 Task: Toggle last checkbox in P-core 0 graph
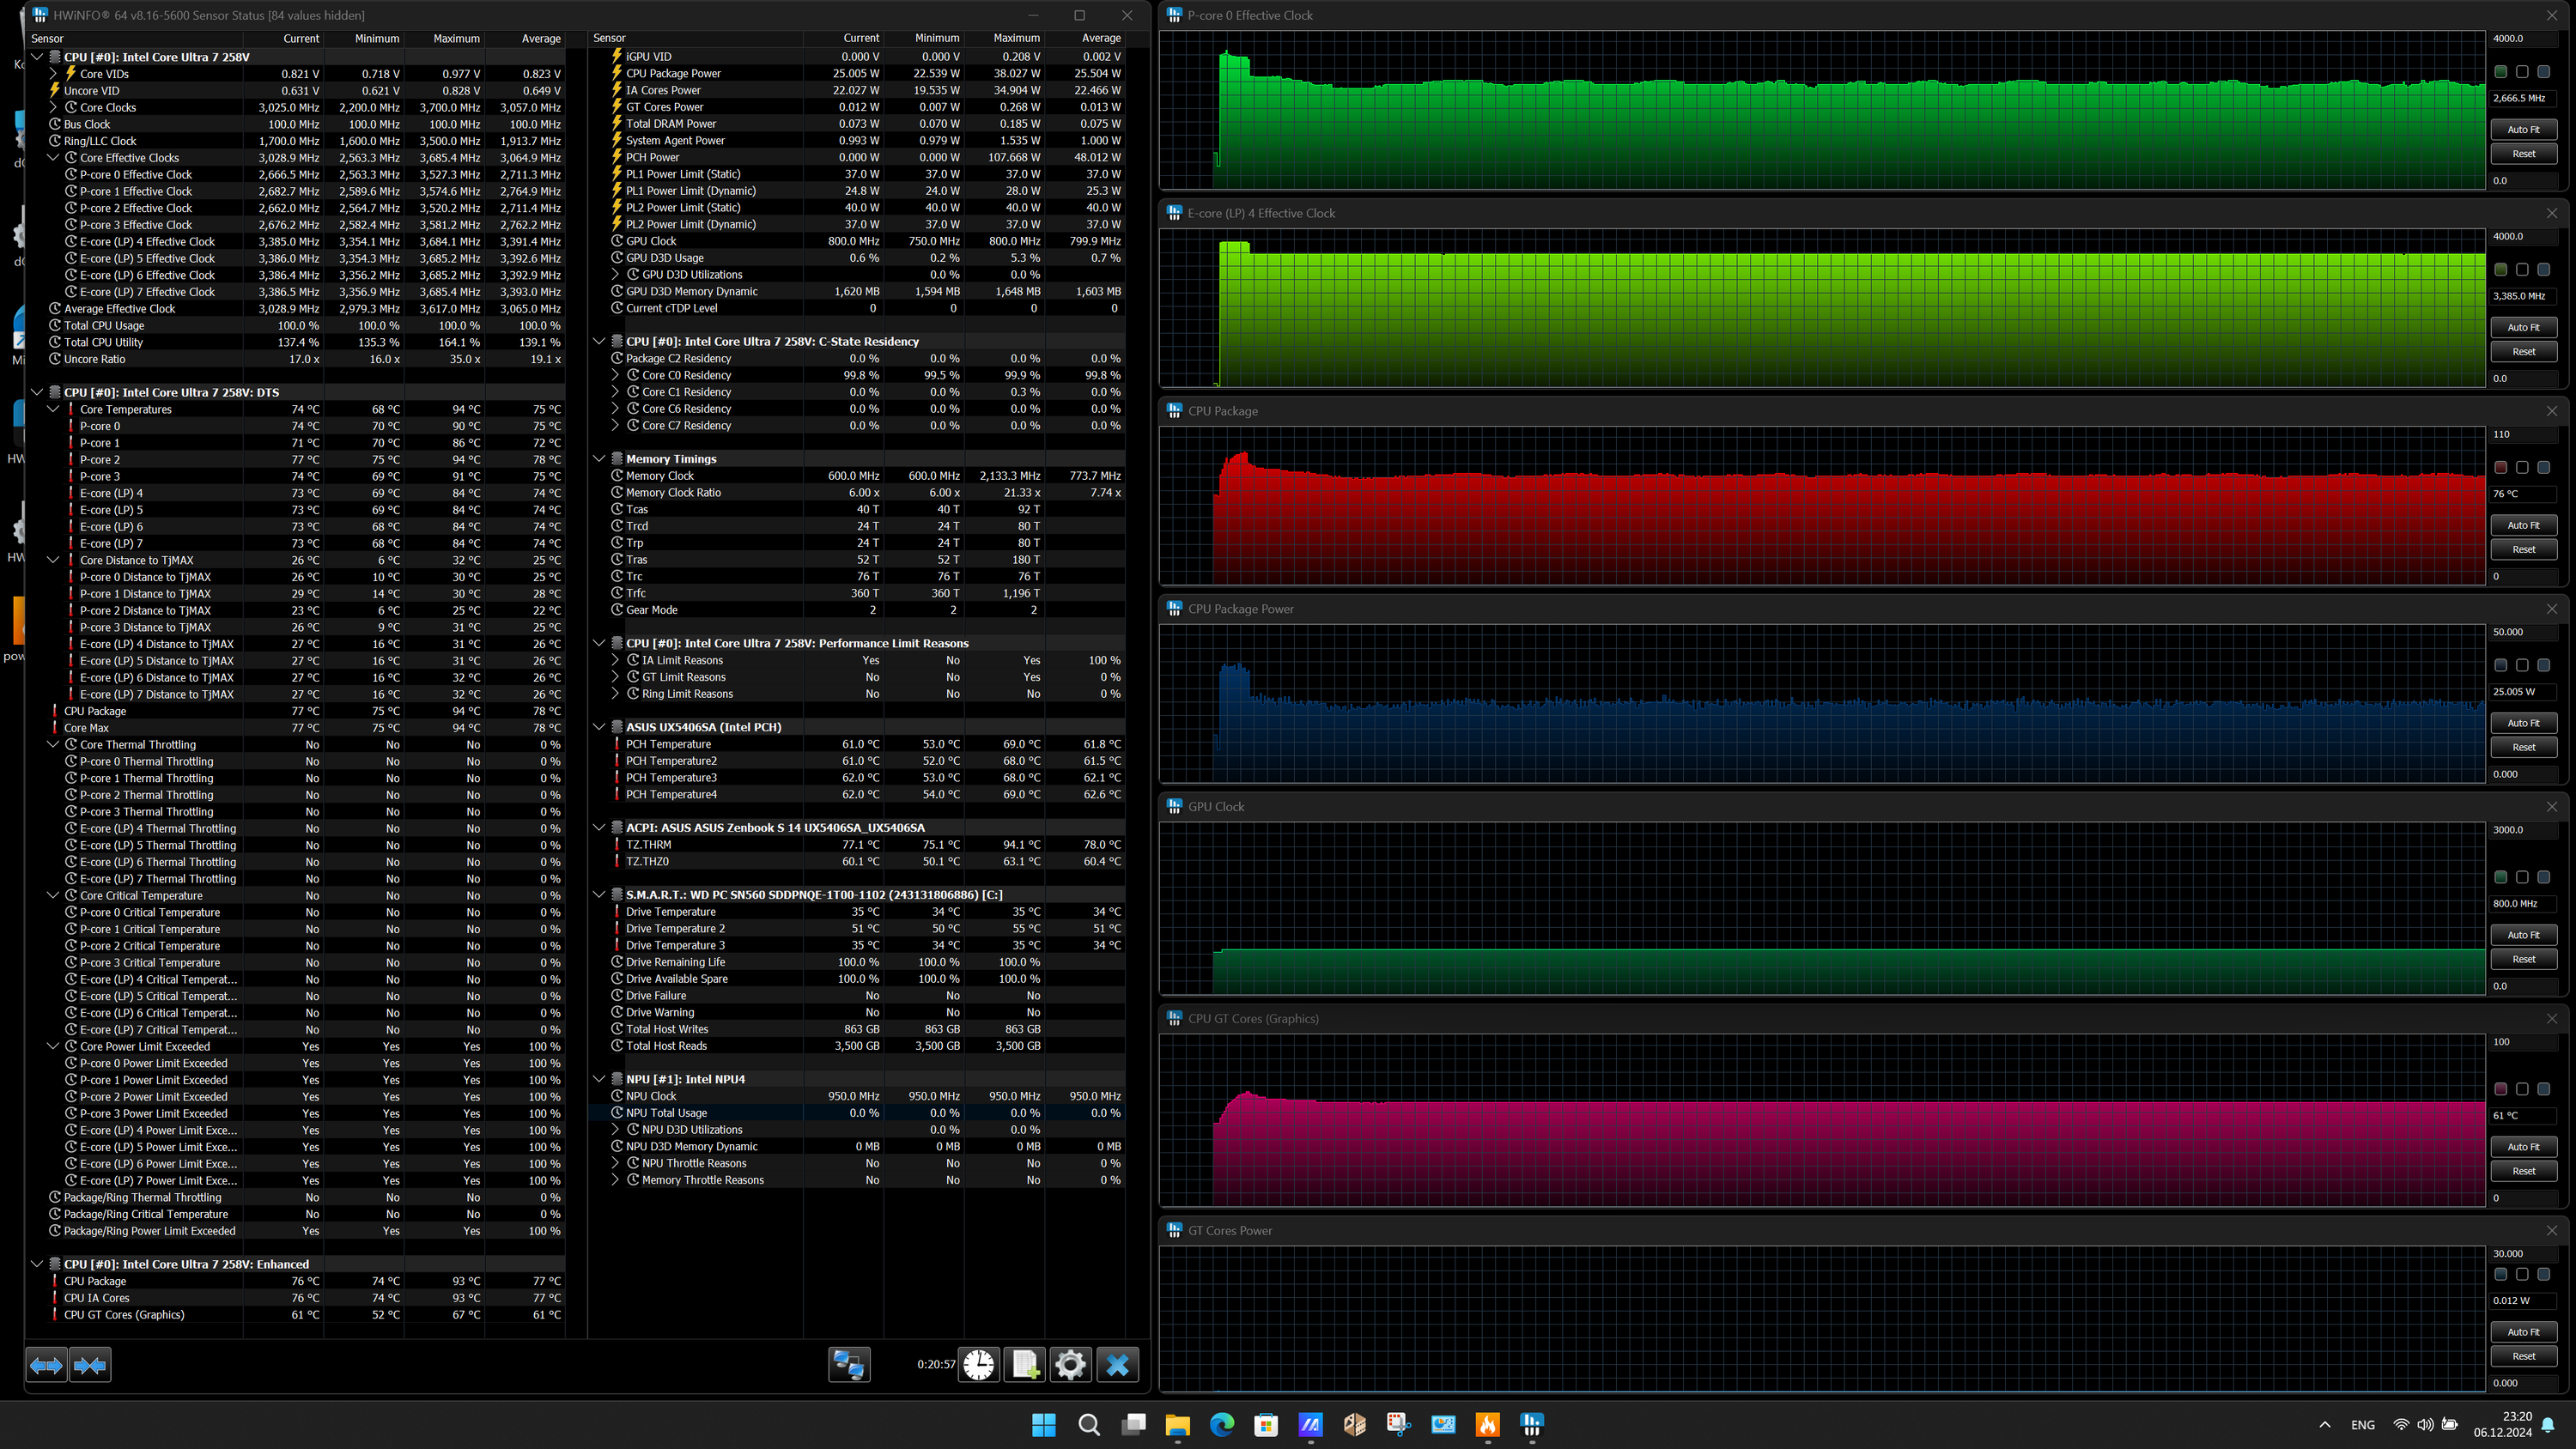(x=2543, y=72)
